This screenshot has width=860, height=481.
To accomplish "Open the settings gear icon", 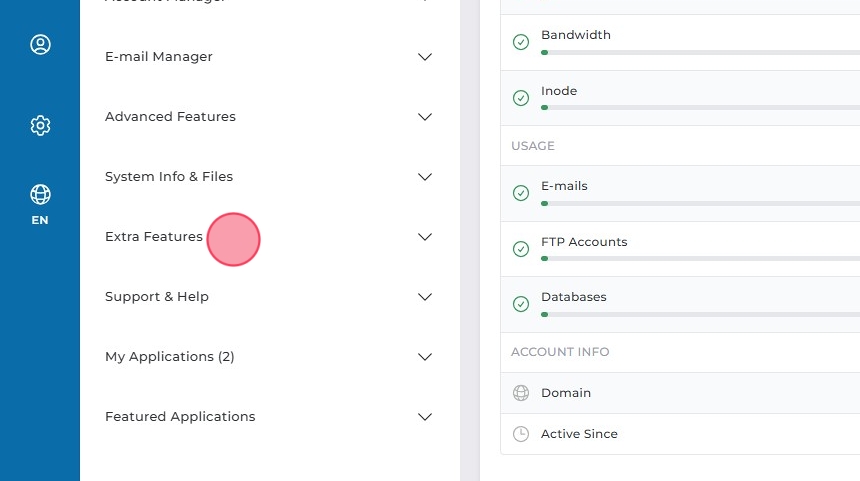I will 40,125.
